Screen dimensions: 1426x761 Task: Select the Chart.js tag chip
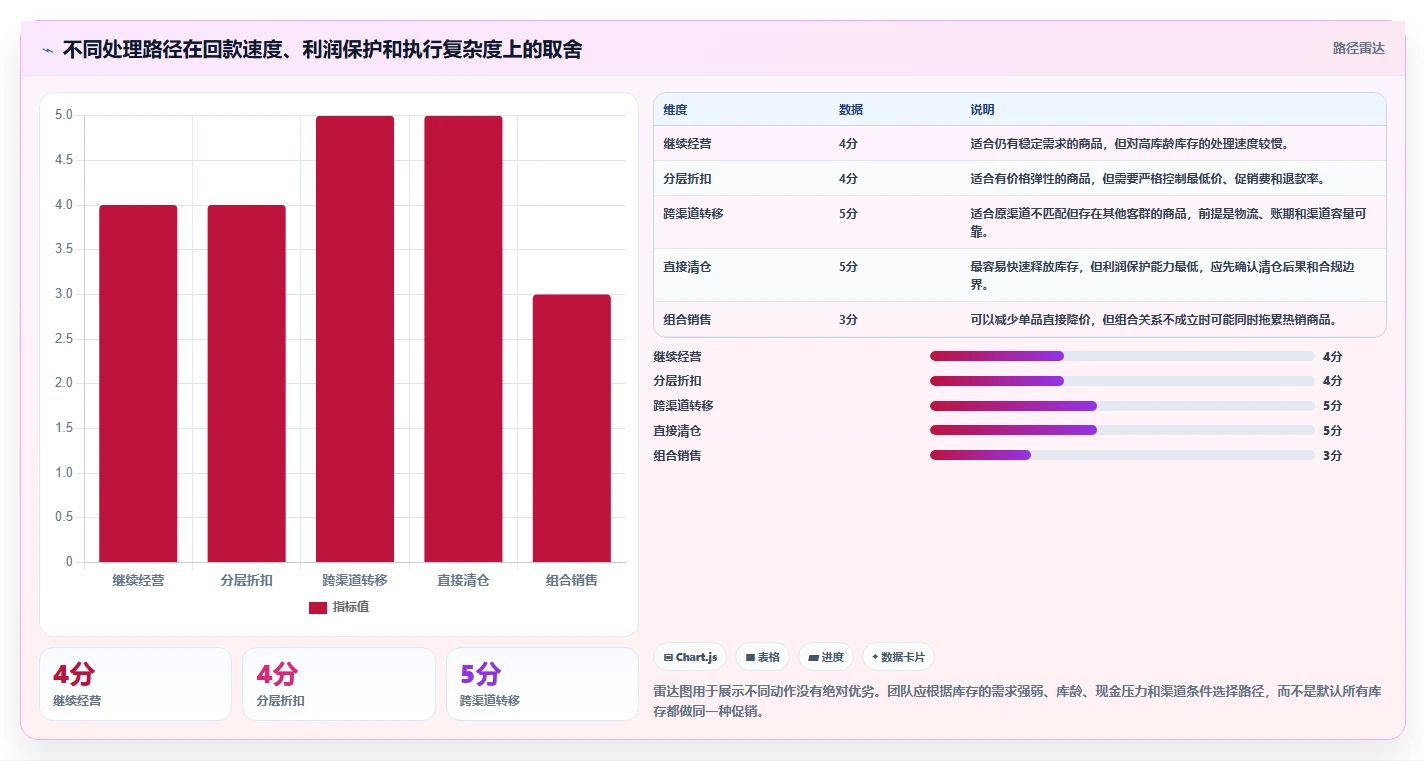point(690,657)
